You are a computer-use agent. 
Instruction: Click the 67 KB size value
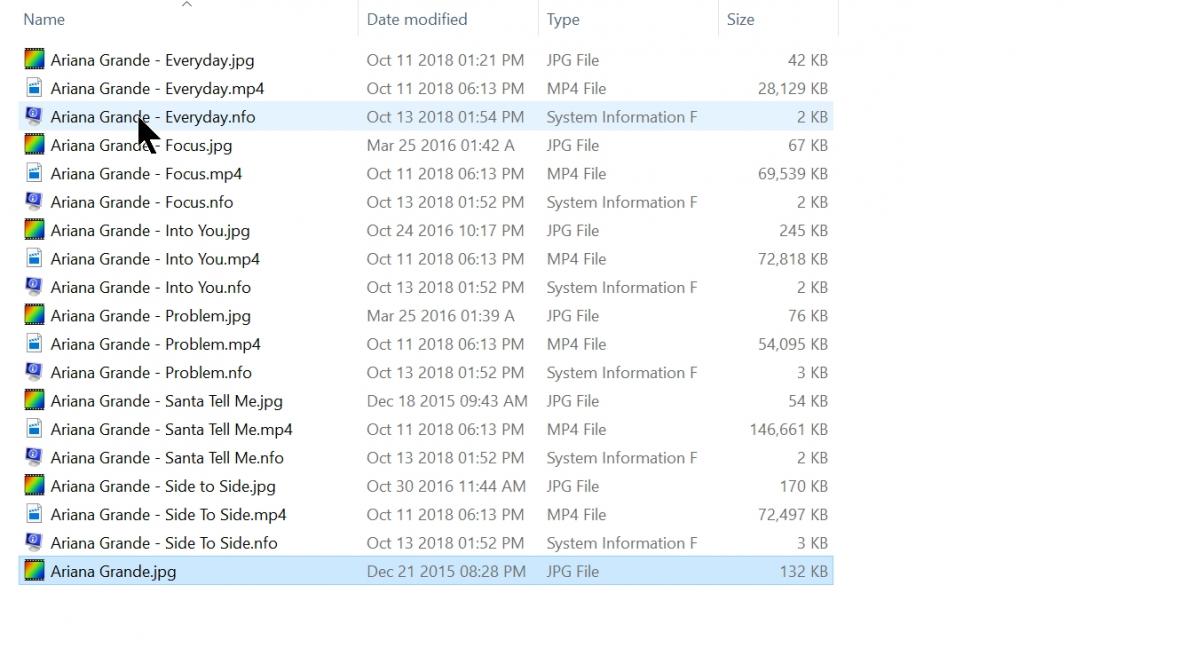pyautogui.click(x=808, y=145)
